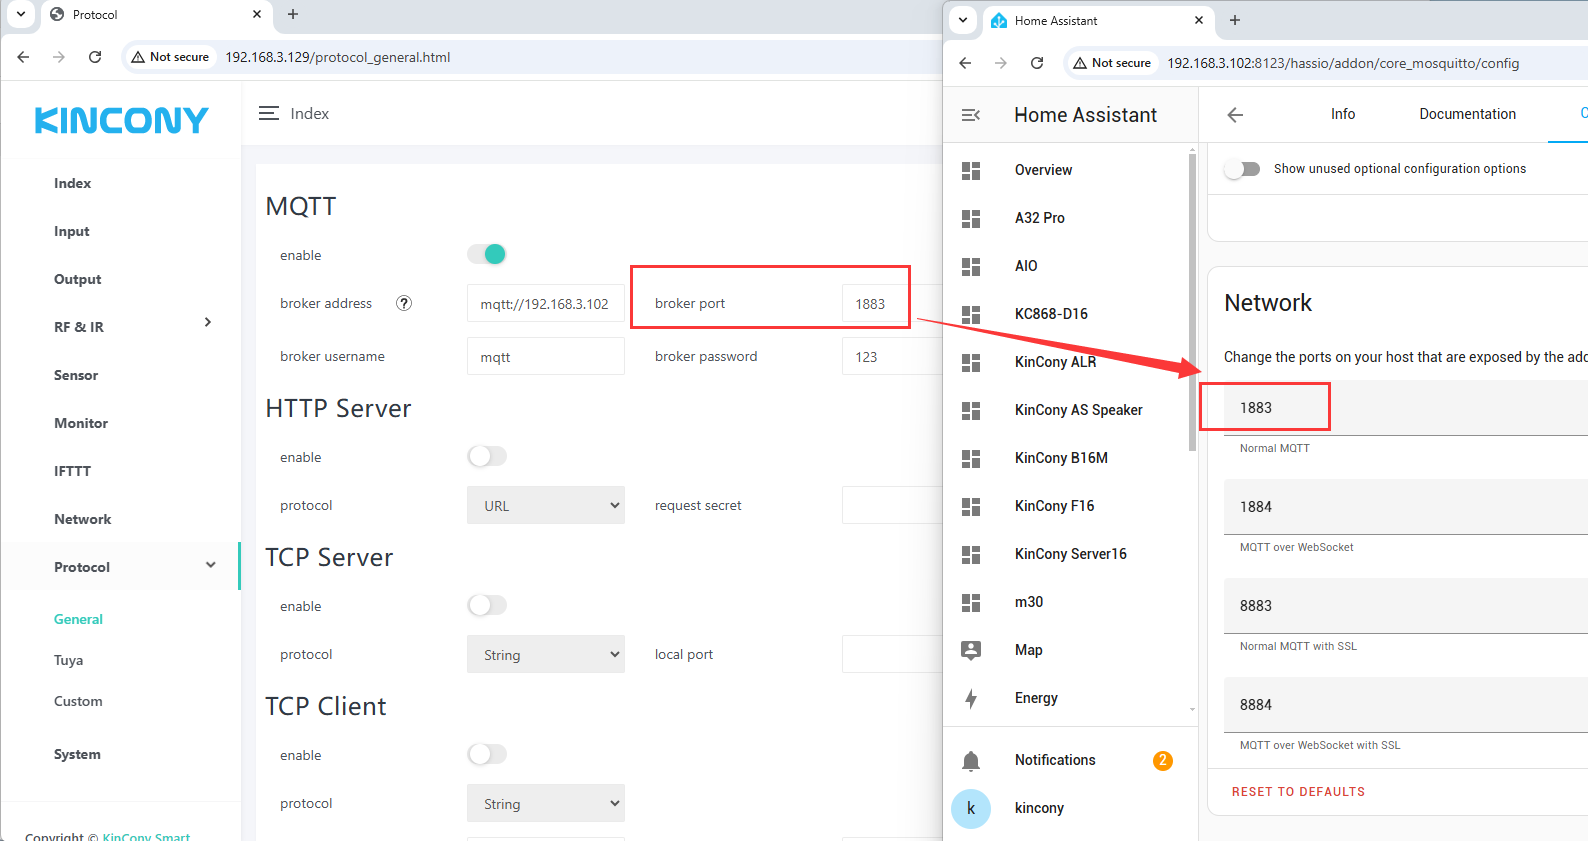The image size is (1588, 841).
Task: Open the Map icon in sidebar
Action: (x=970, y=650)
